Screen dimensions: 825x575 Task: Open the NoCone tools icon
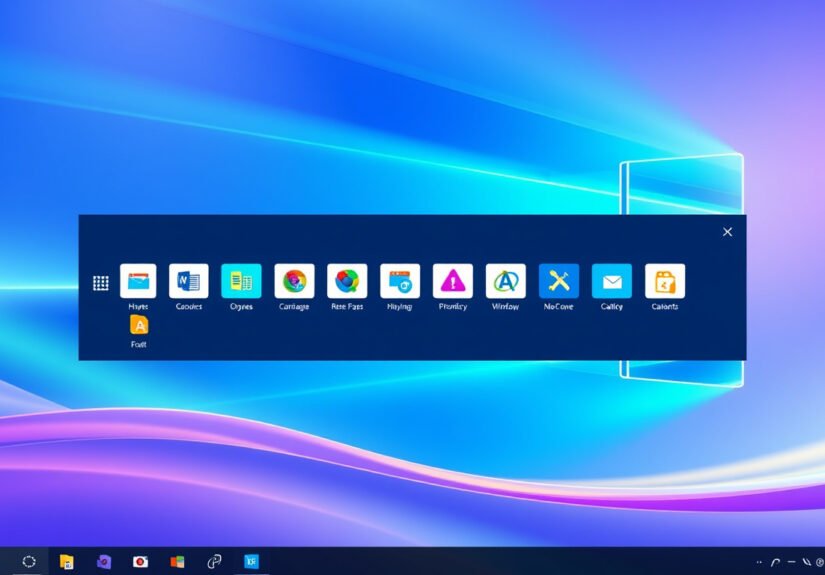click(559, 281)
